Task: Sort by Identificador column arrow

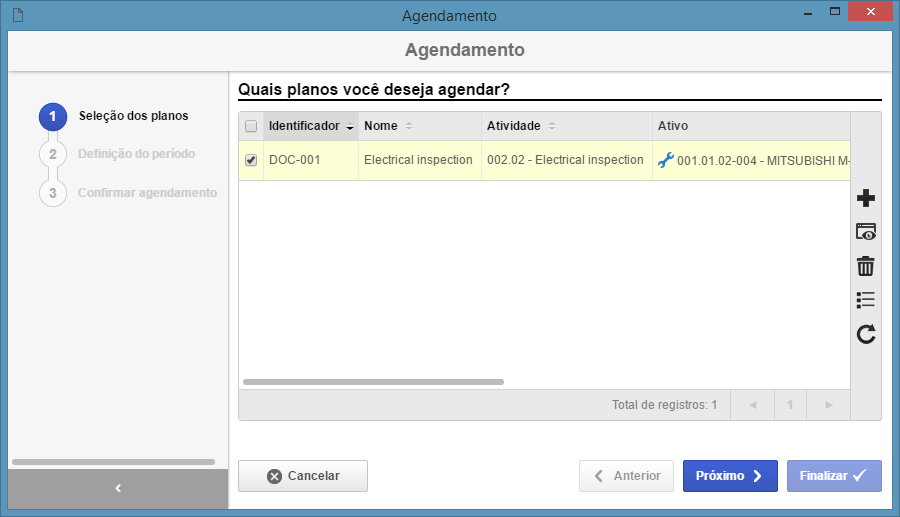Action: coord(350,127)
